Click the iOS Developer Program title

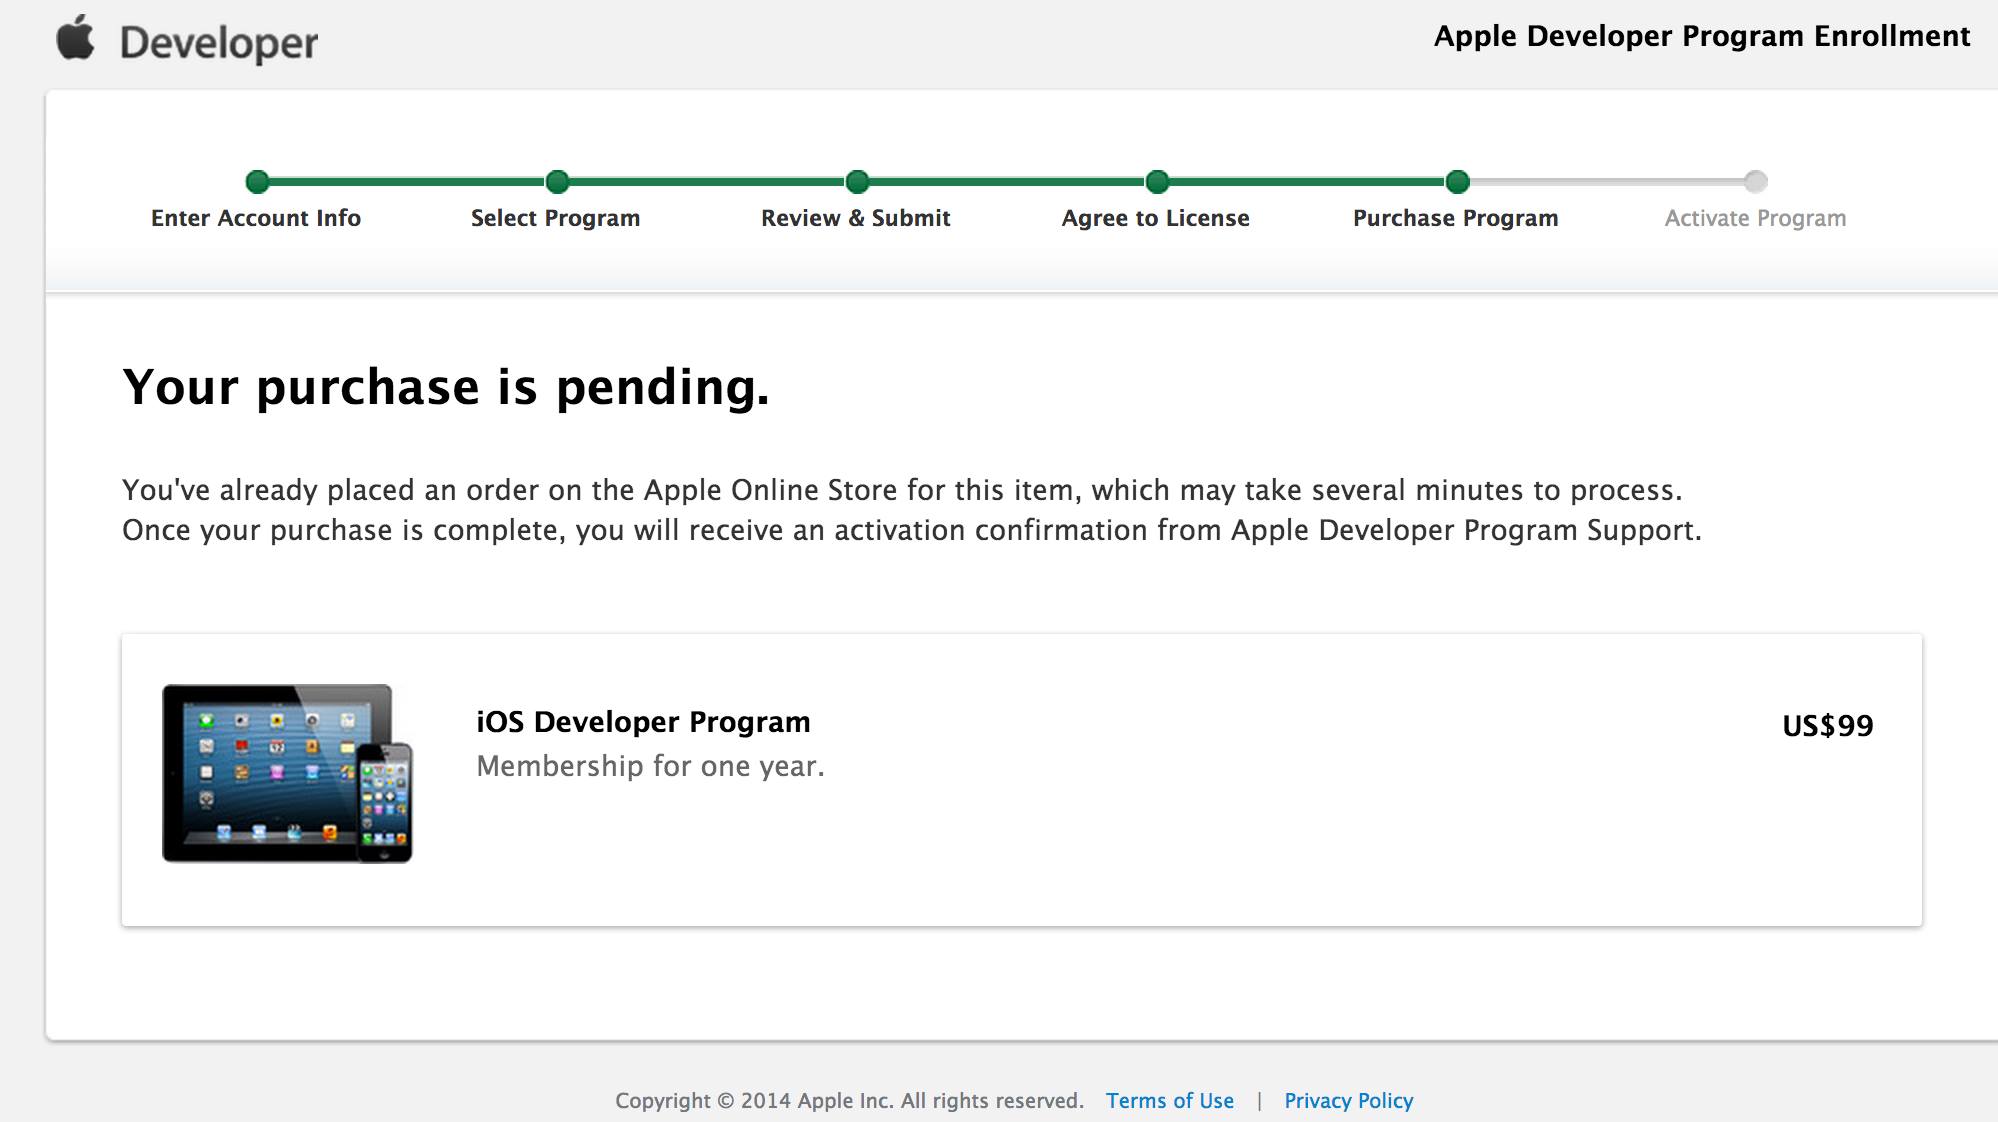[x=643, y=722]
